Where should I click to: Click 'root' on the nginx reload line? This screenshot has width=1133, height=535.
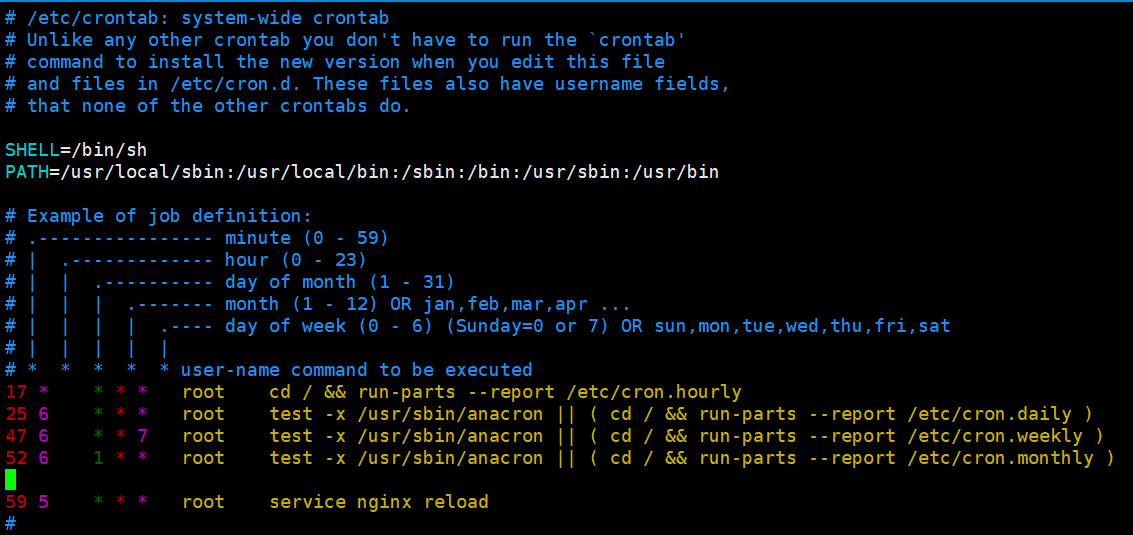(x=203, y=502)
